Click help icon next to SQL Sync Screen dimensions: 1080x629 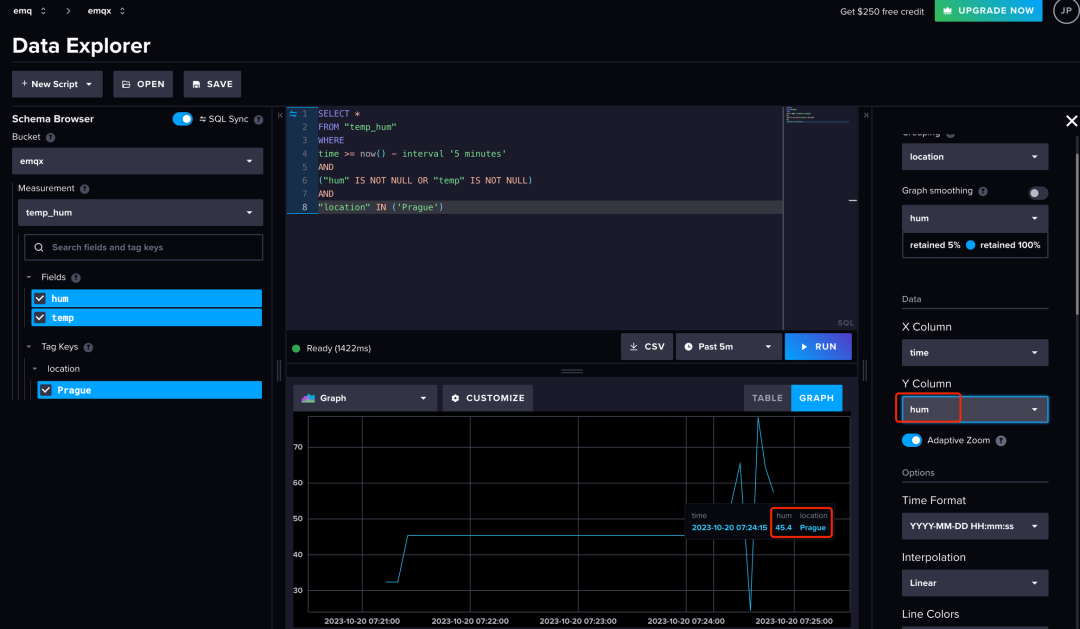(258, 119)
